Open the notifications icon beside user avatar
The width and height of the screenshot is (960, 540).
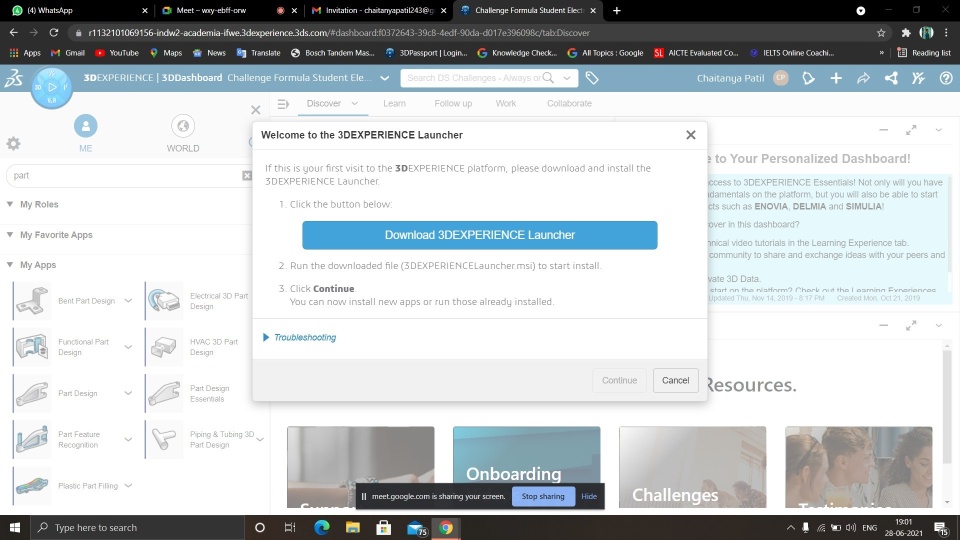tap(808, 78)
